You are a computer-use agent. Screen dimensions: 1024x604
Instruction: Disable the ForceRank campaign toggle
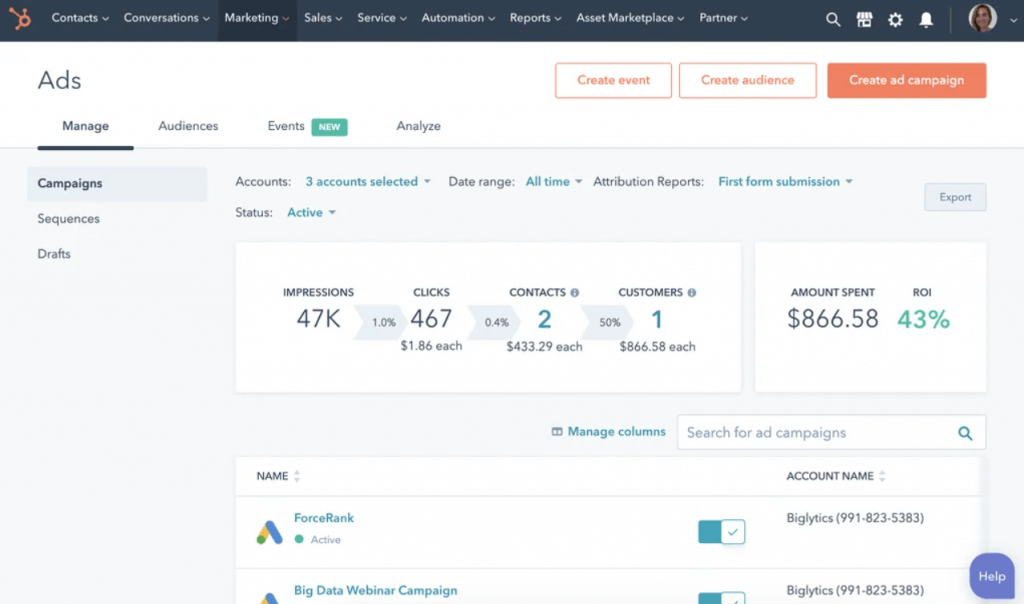[x=721, y=531]
